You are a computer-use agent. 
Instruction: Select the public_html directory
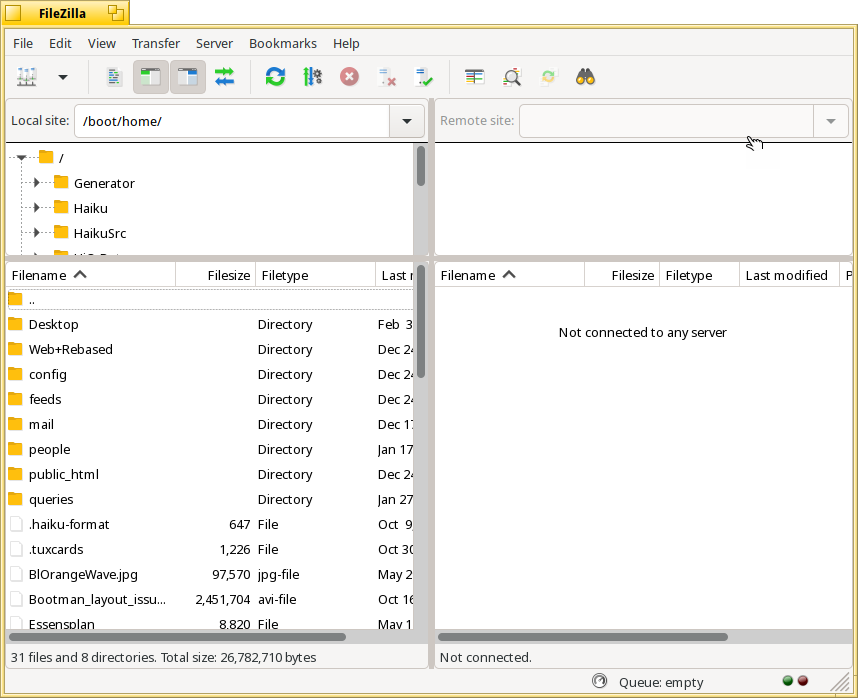[210, 474]
